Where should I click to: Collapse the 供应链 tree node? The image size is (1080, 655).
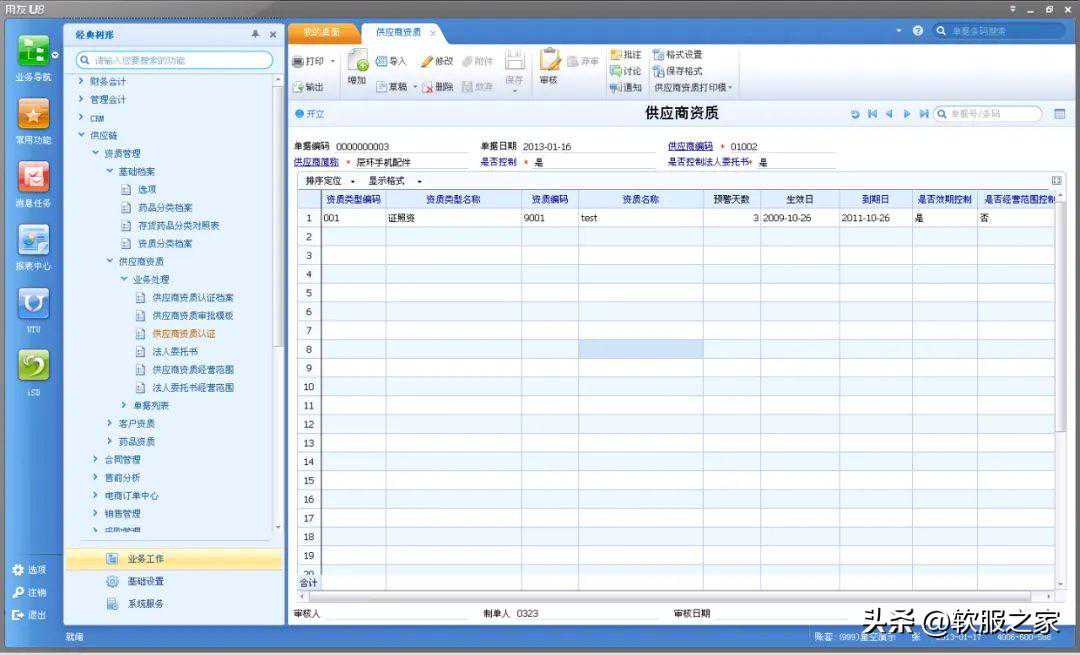(x=81, y=135)
